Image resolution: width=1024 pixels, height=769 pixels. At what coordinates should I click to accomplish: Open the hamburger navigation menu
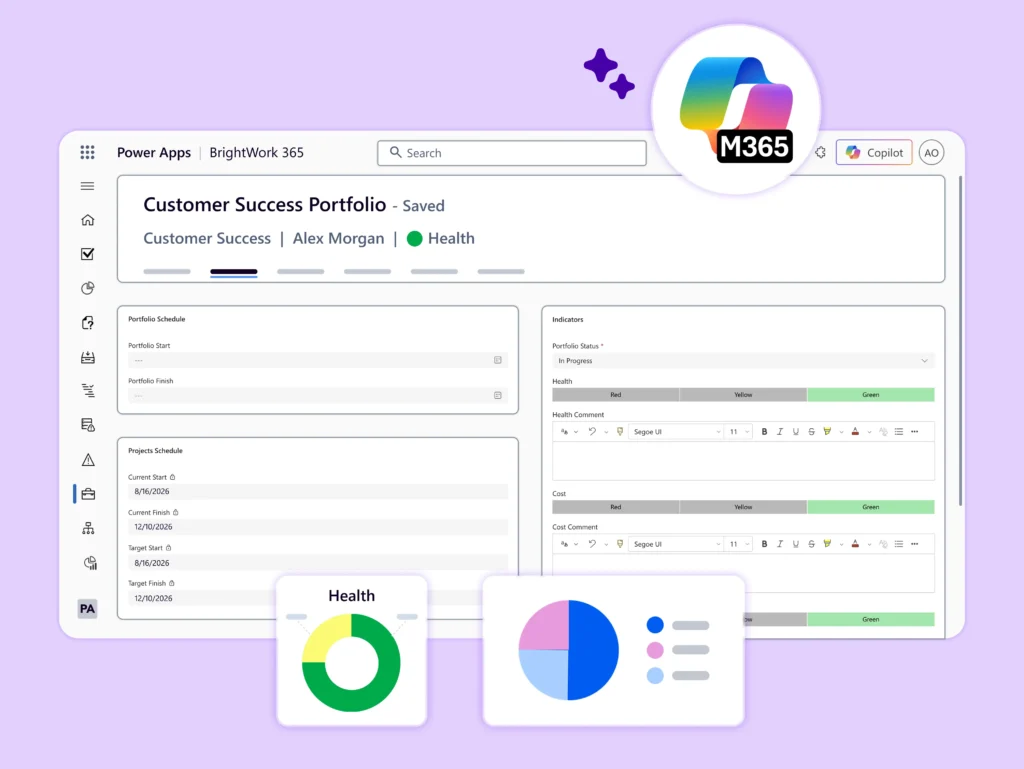87,185
